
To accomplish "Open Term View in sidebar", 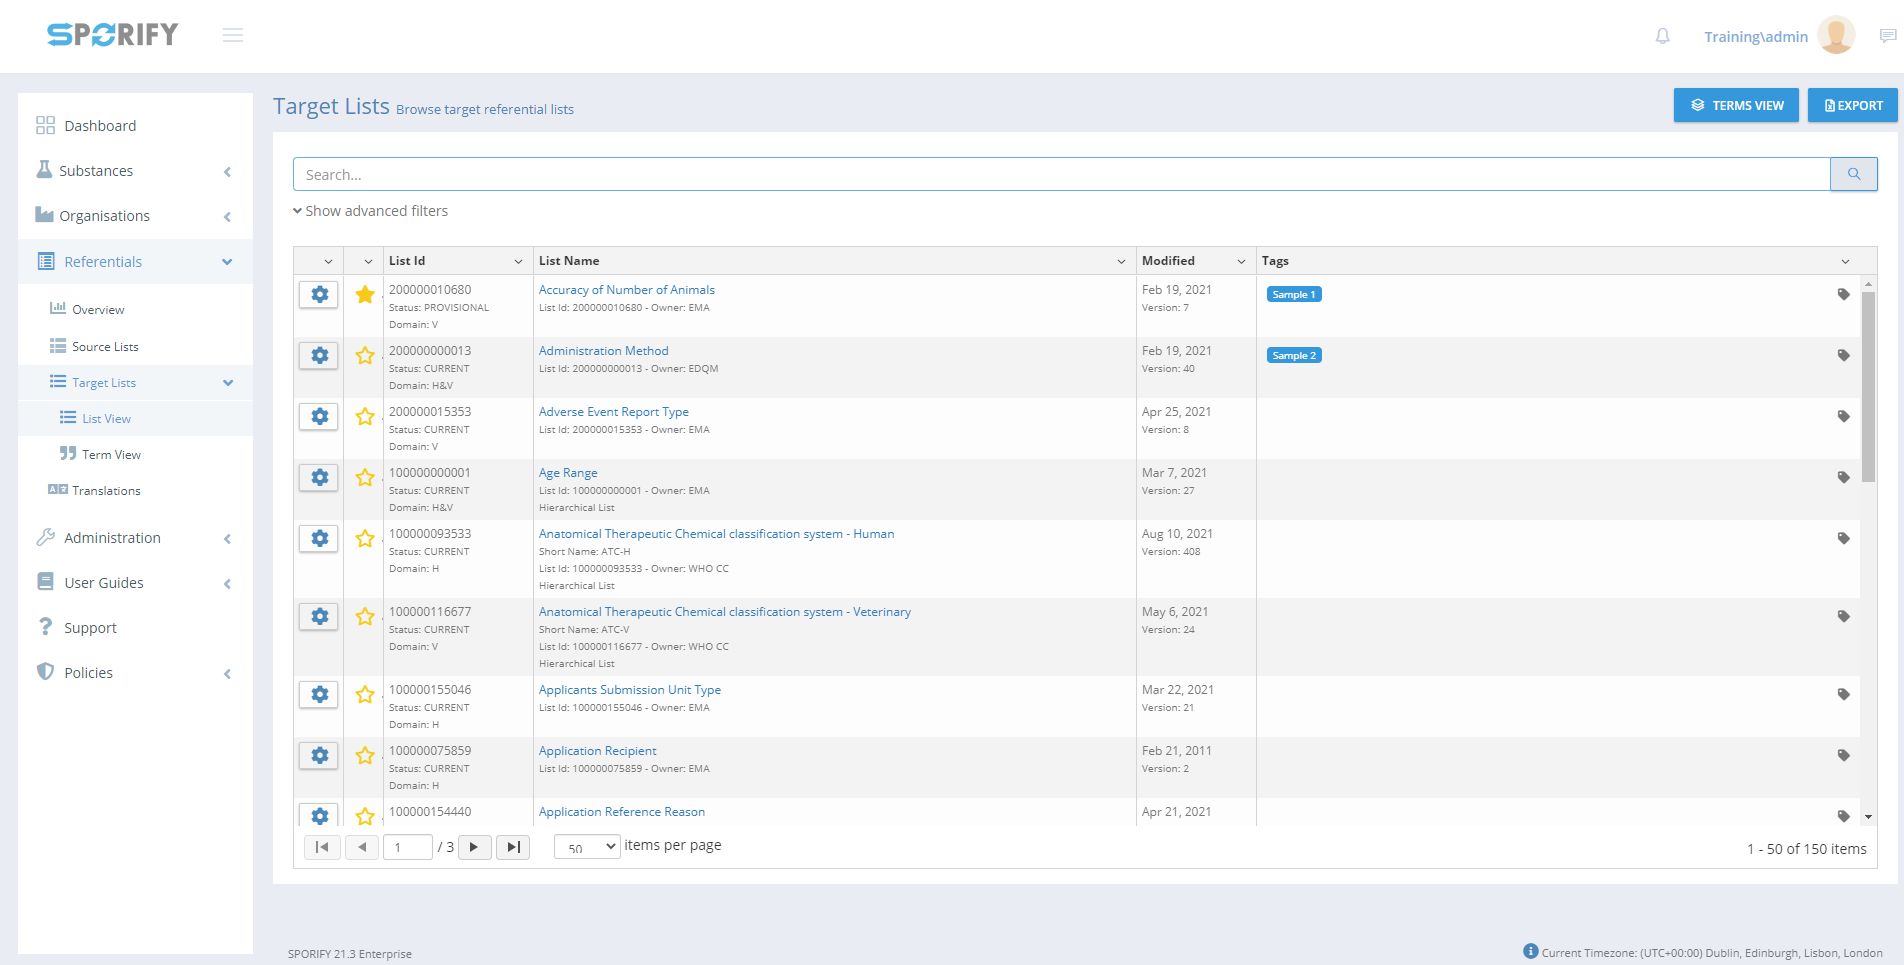I will point(111,455).
